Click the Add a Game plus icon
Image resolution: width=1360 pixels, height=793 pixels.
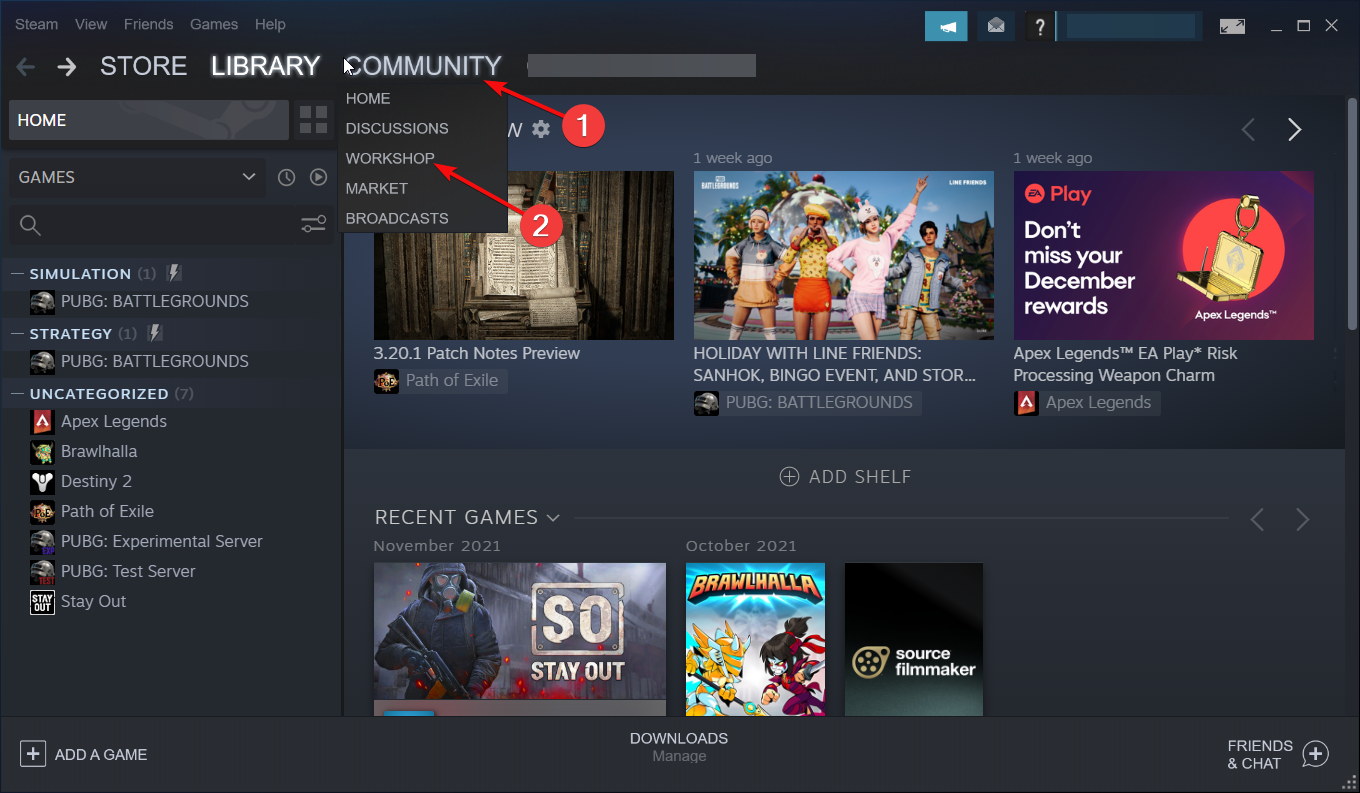click(33, 754)
